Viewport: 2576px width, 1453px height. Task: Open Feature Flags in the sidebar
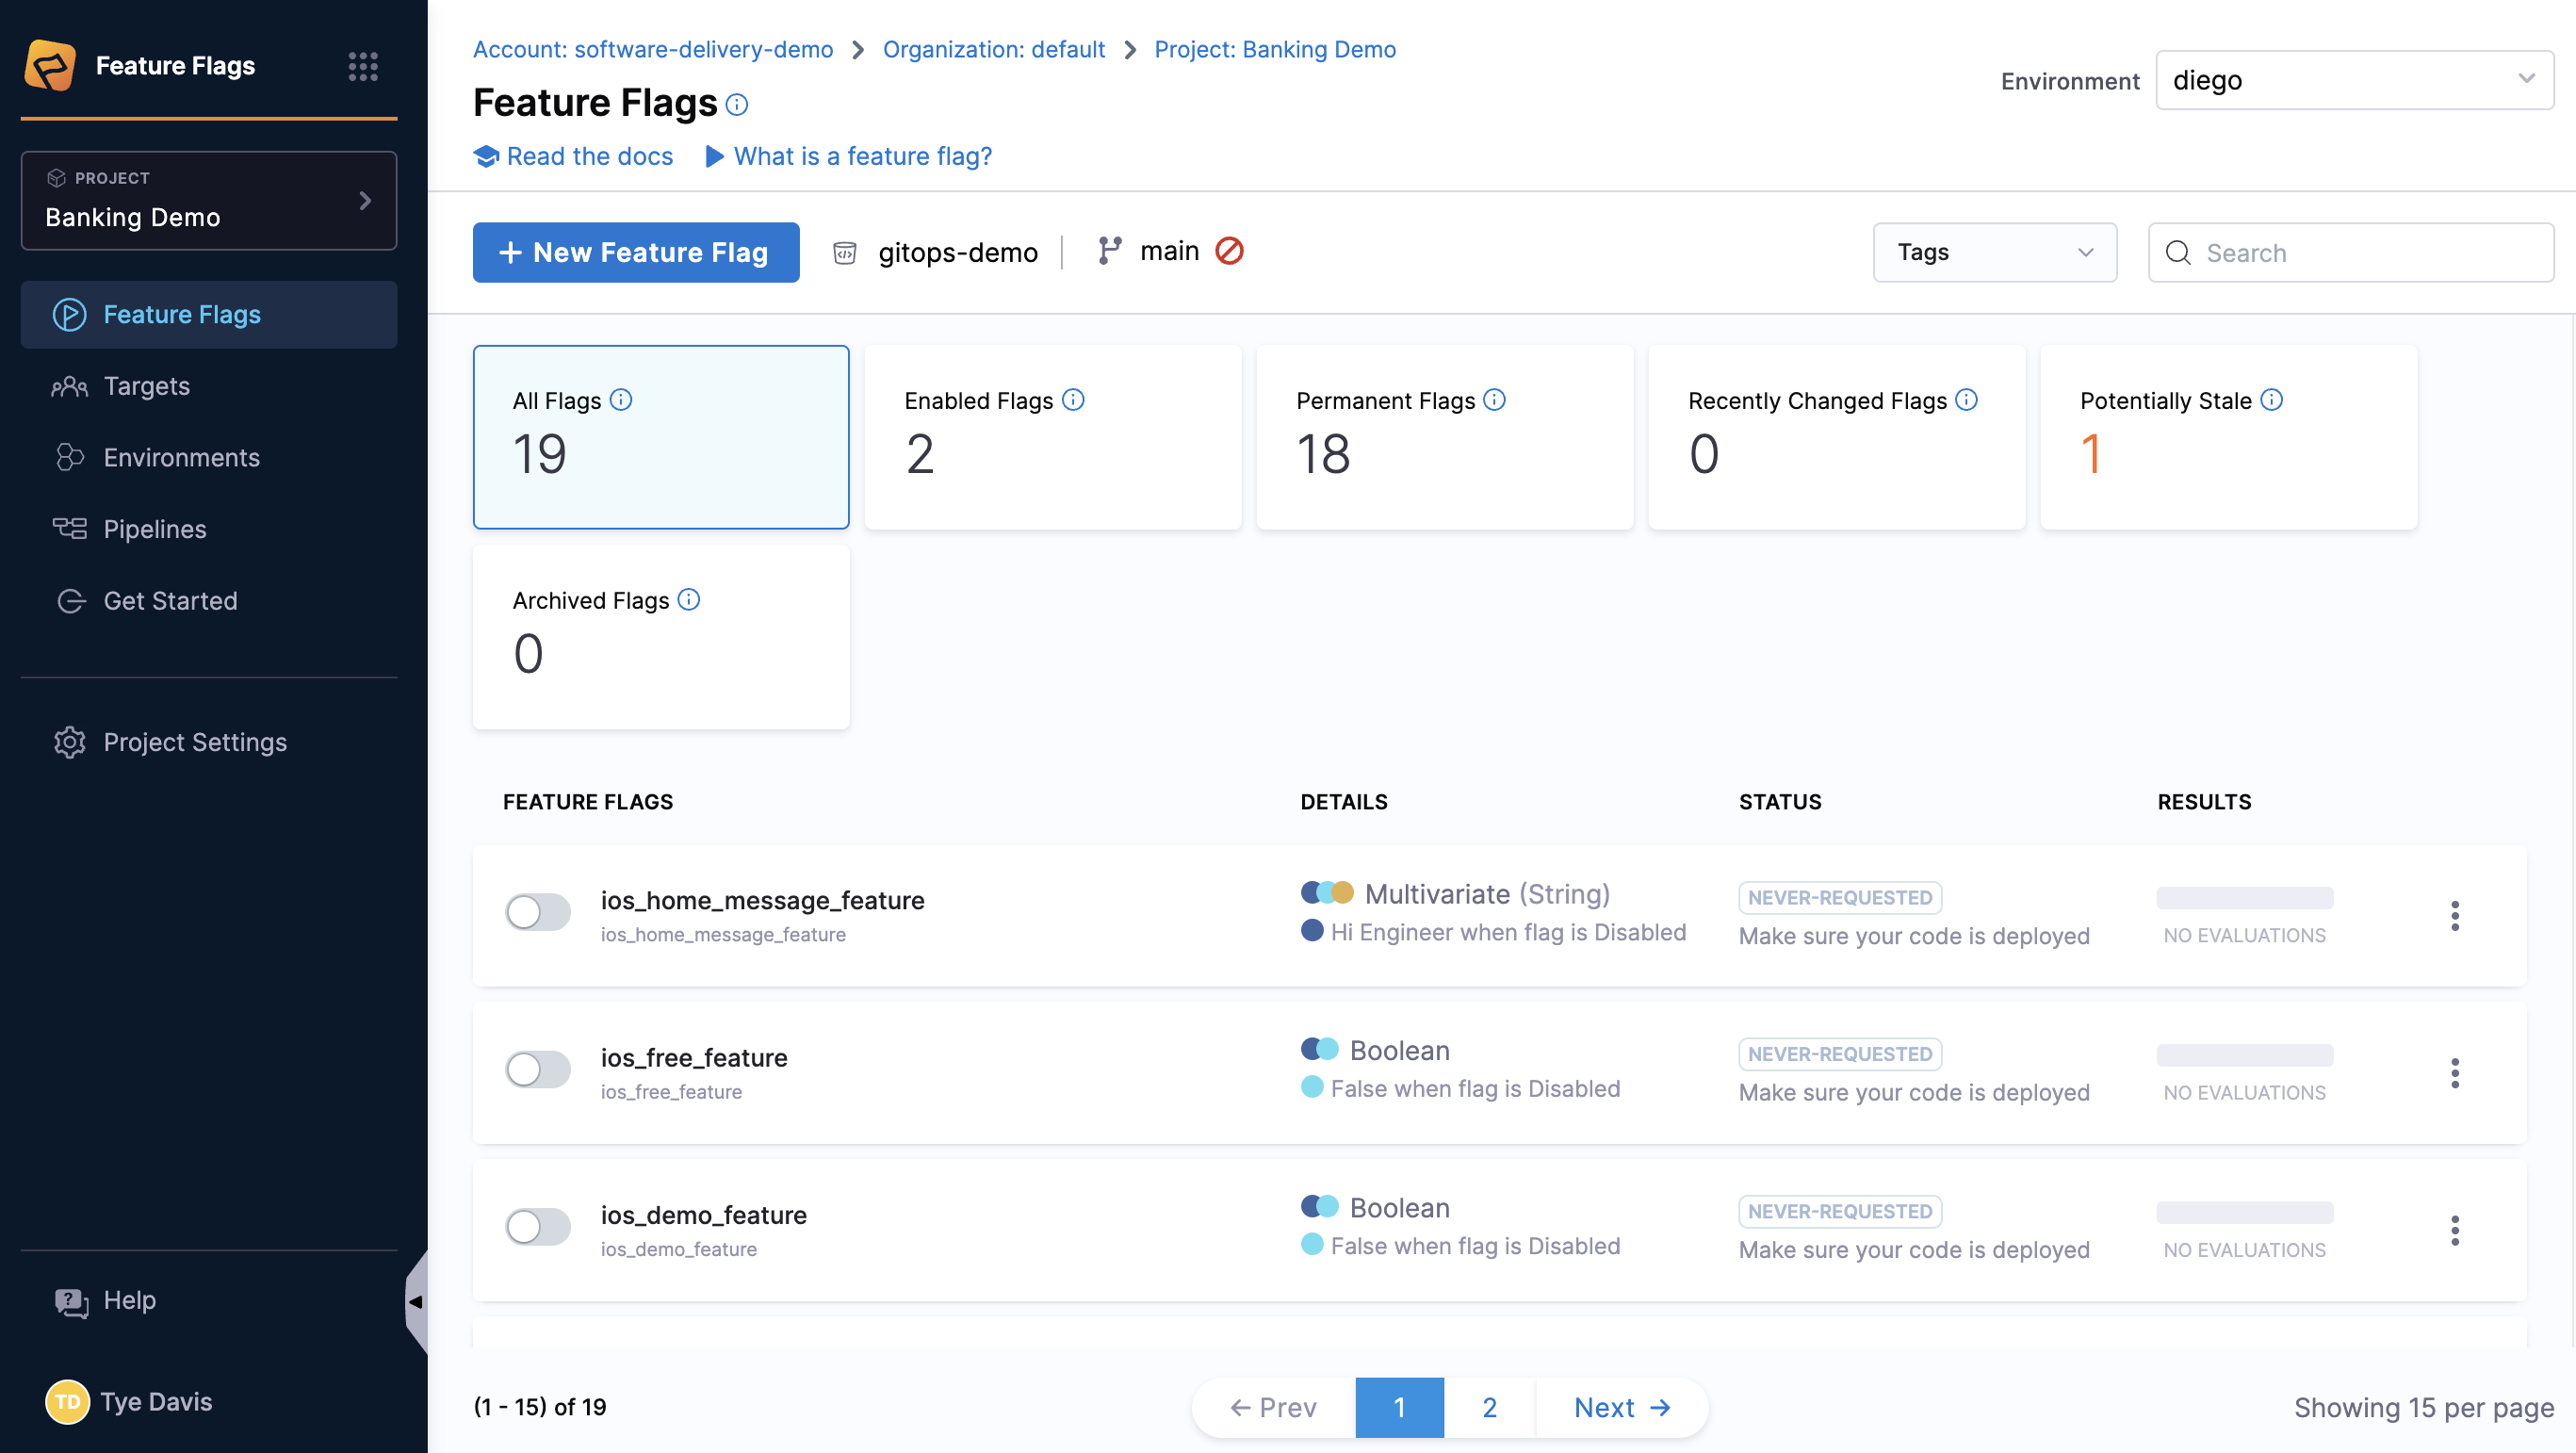point(209,314)
